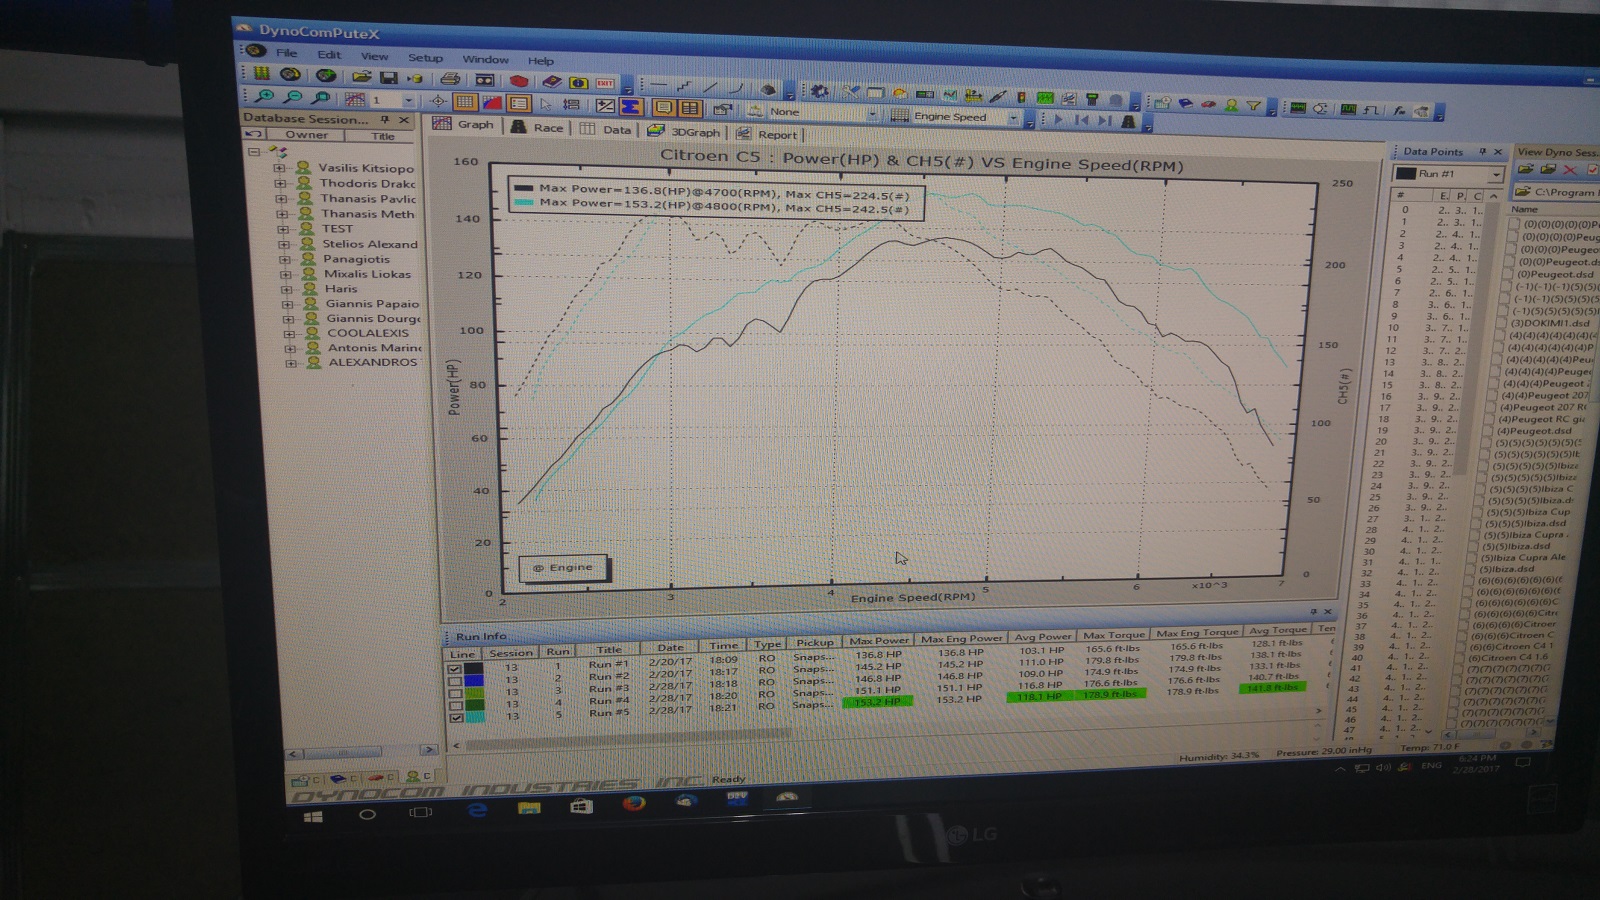Toggle the grid display toolbar icon

[465, 102]
